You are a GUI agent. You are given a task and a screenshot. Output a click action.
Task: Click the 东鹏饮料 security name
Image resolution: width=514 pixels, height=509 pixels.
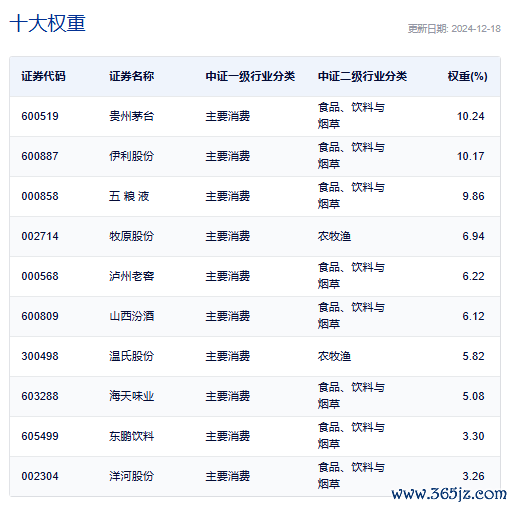132,436
